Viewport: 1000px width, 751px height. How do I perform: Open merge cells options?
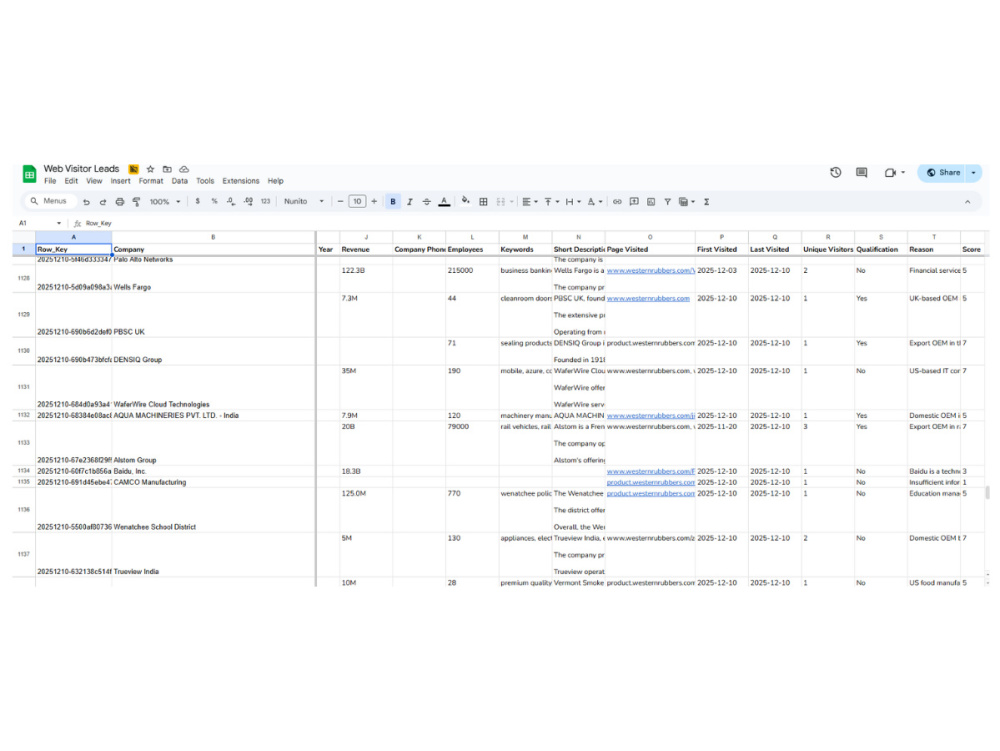[504, 201]
